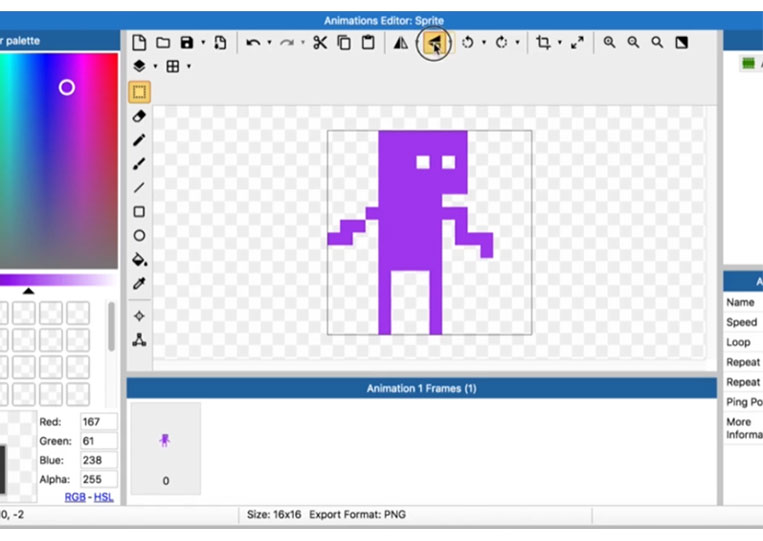Click the purple hue-lightness slider bar
763x541 pixels.
point(58,280)
